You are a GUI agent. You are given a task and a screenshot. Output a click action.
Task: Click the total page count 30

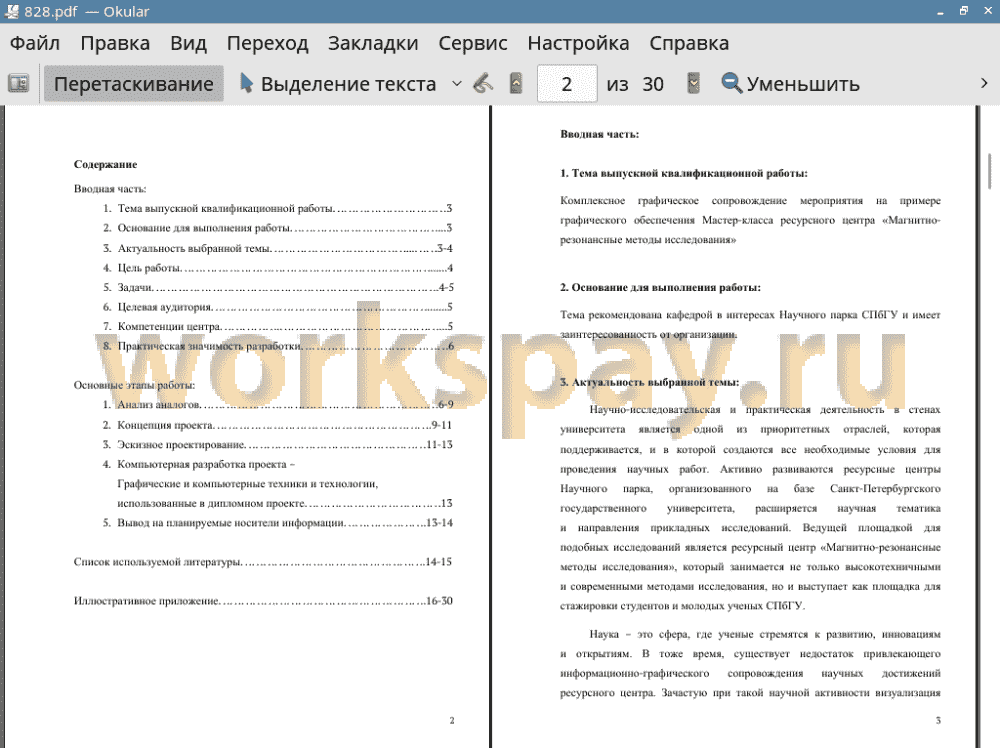click(653, 84)
